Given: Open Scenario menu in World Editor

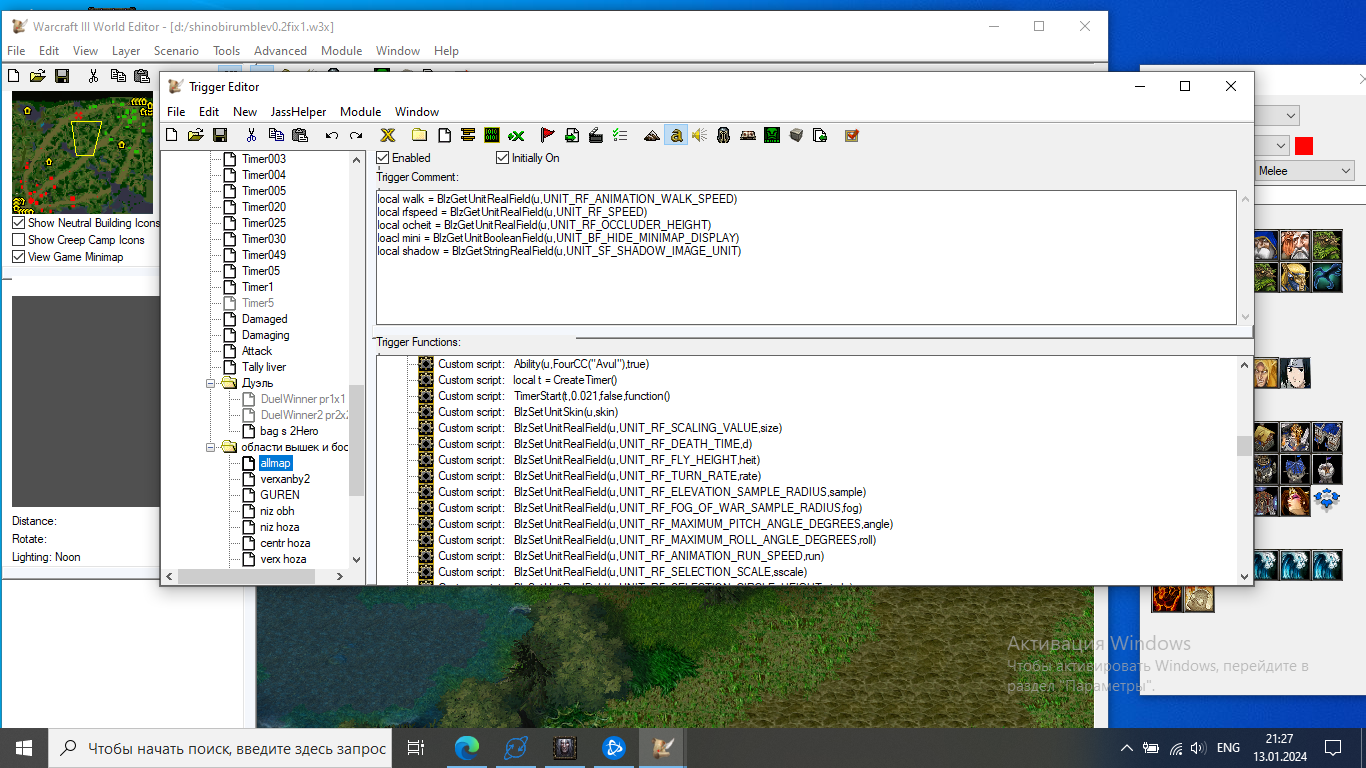Looking at the screenshot, I should [x=176, y=51].
